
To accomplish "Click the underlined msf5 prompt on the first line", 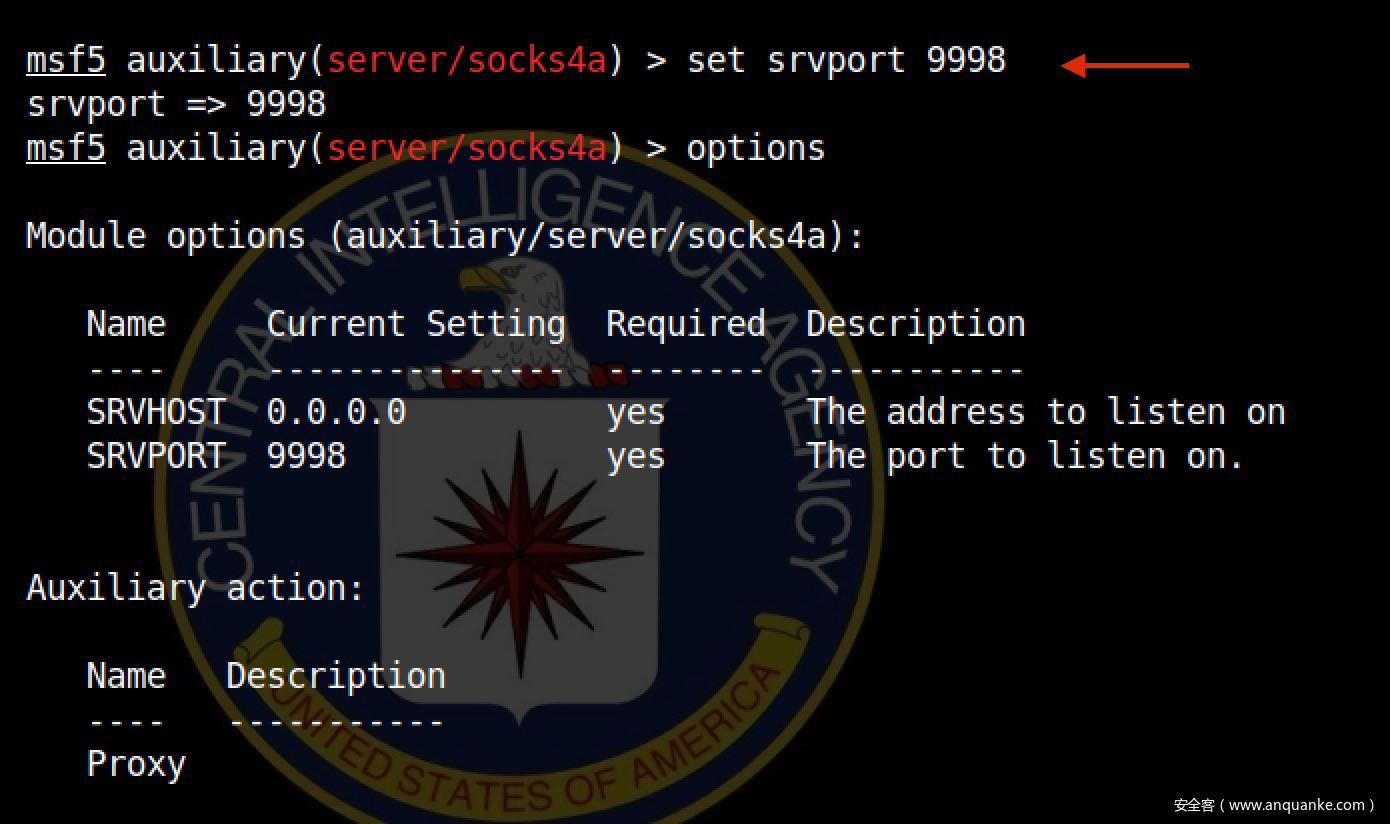I will pyautogui.click(x=66, y=60).
